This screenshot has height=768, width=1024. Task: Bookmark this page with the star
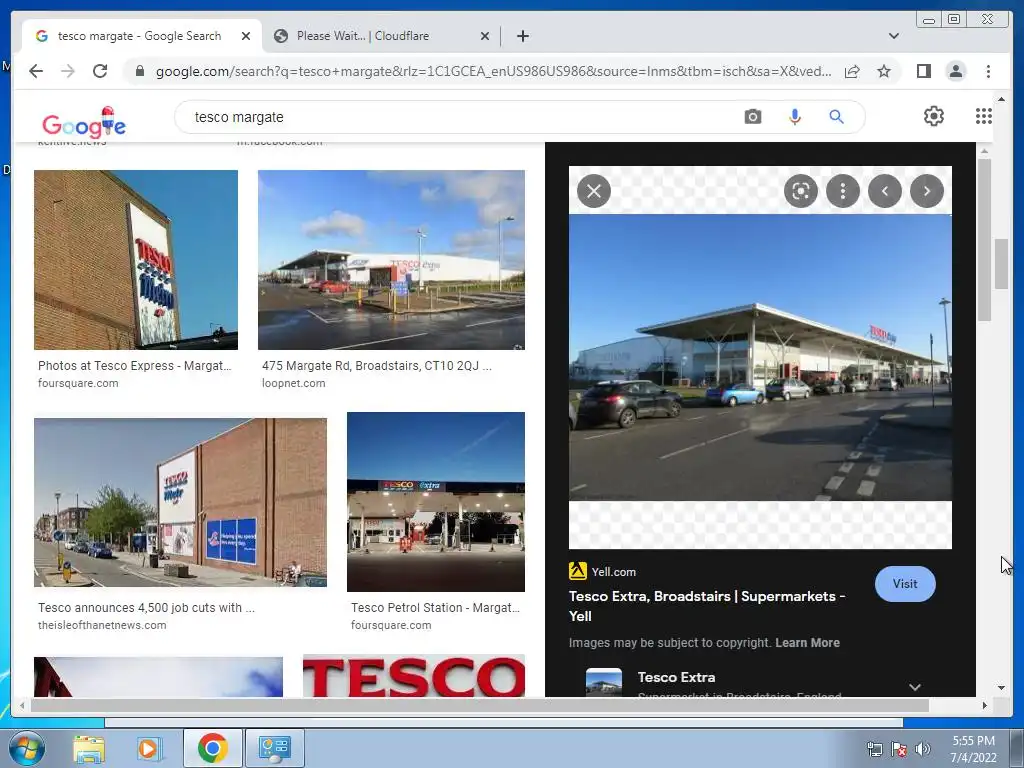click(x=884, y=71)
